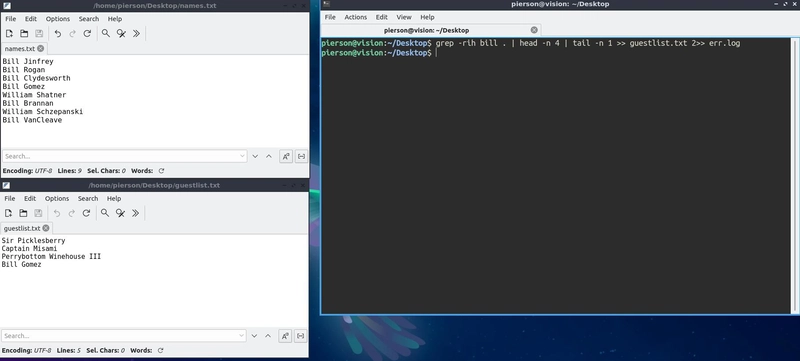
Task: Open File menu in guestlist.txt window
Action: pos(10,198)
